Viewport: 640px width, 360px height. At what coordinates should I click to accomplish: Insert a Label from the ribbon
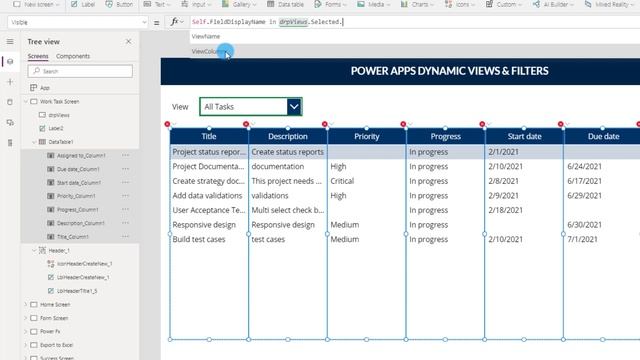click(x=83, y=4)
